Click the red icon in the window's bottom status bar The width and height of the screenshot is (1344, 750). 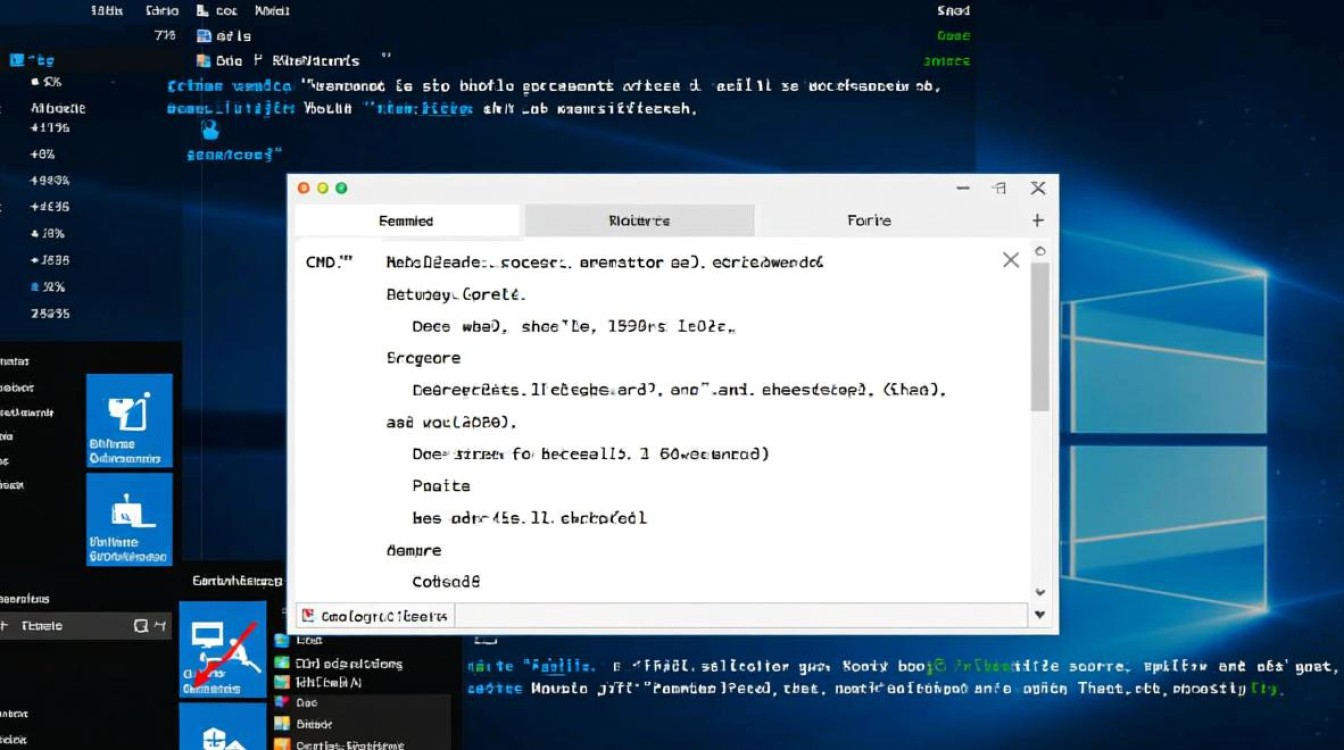click(309, 616)
